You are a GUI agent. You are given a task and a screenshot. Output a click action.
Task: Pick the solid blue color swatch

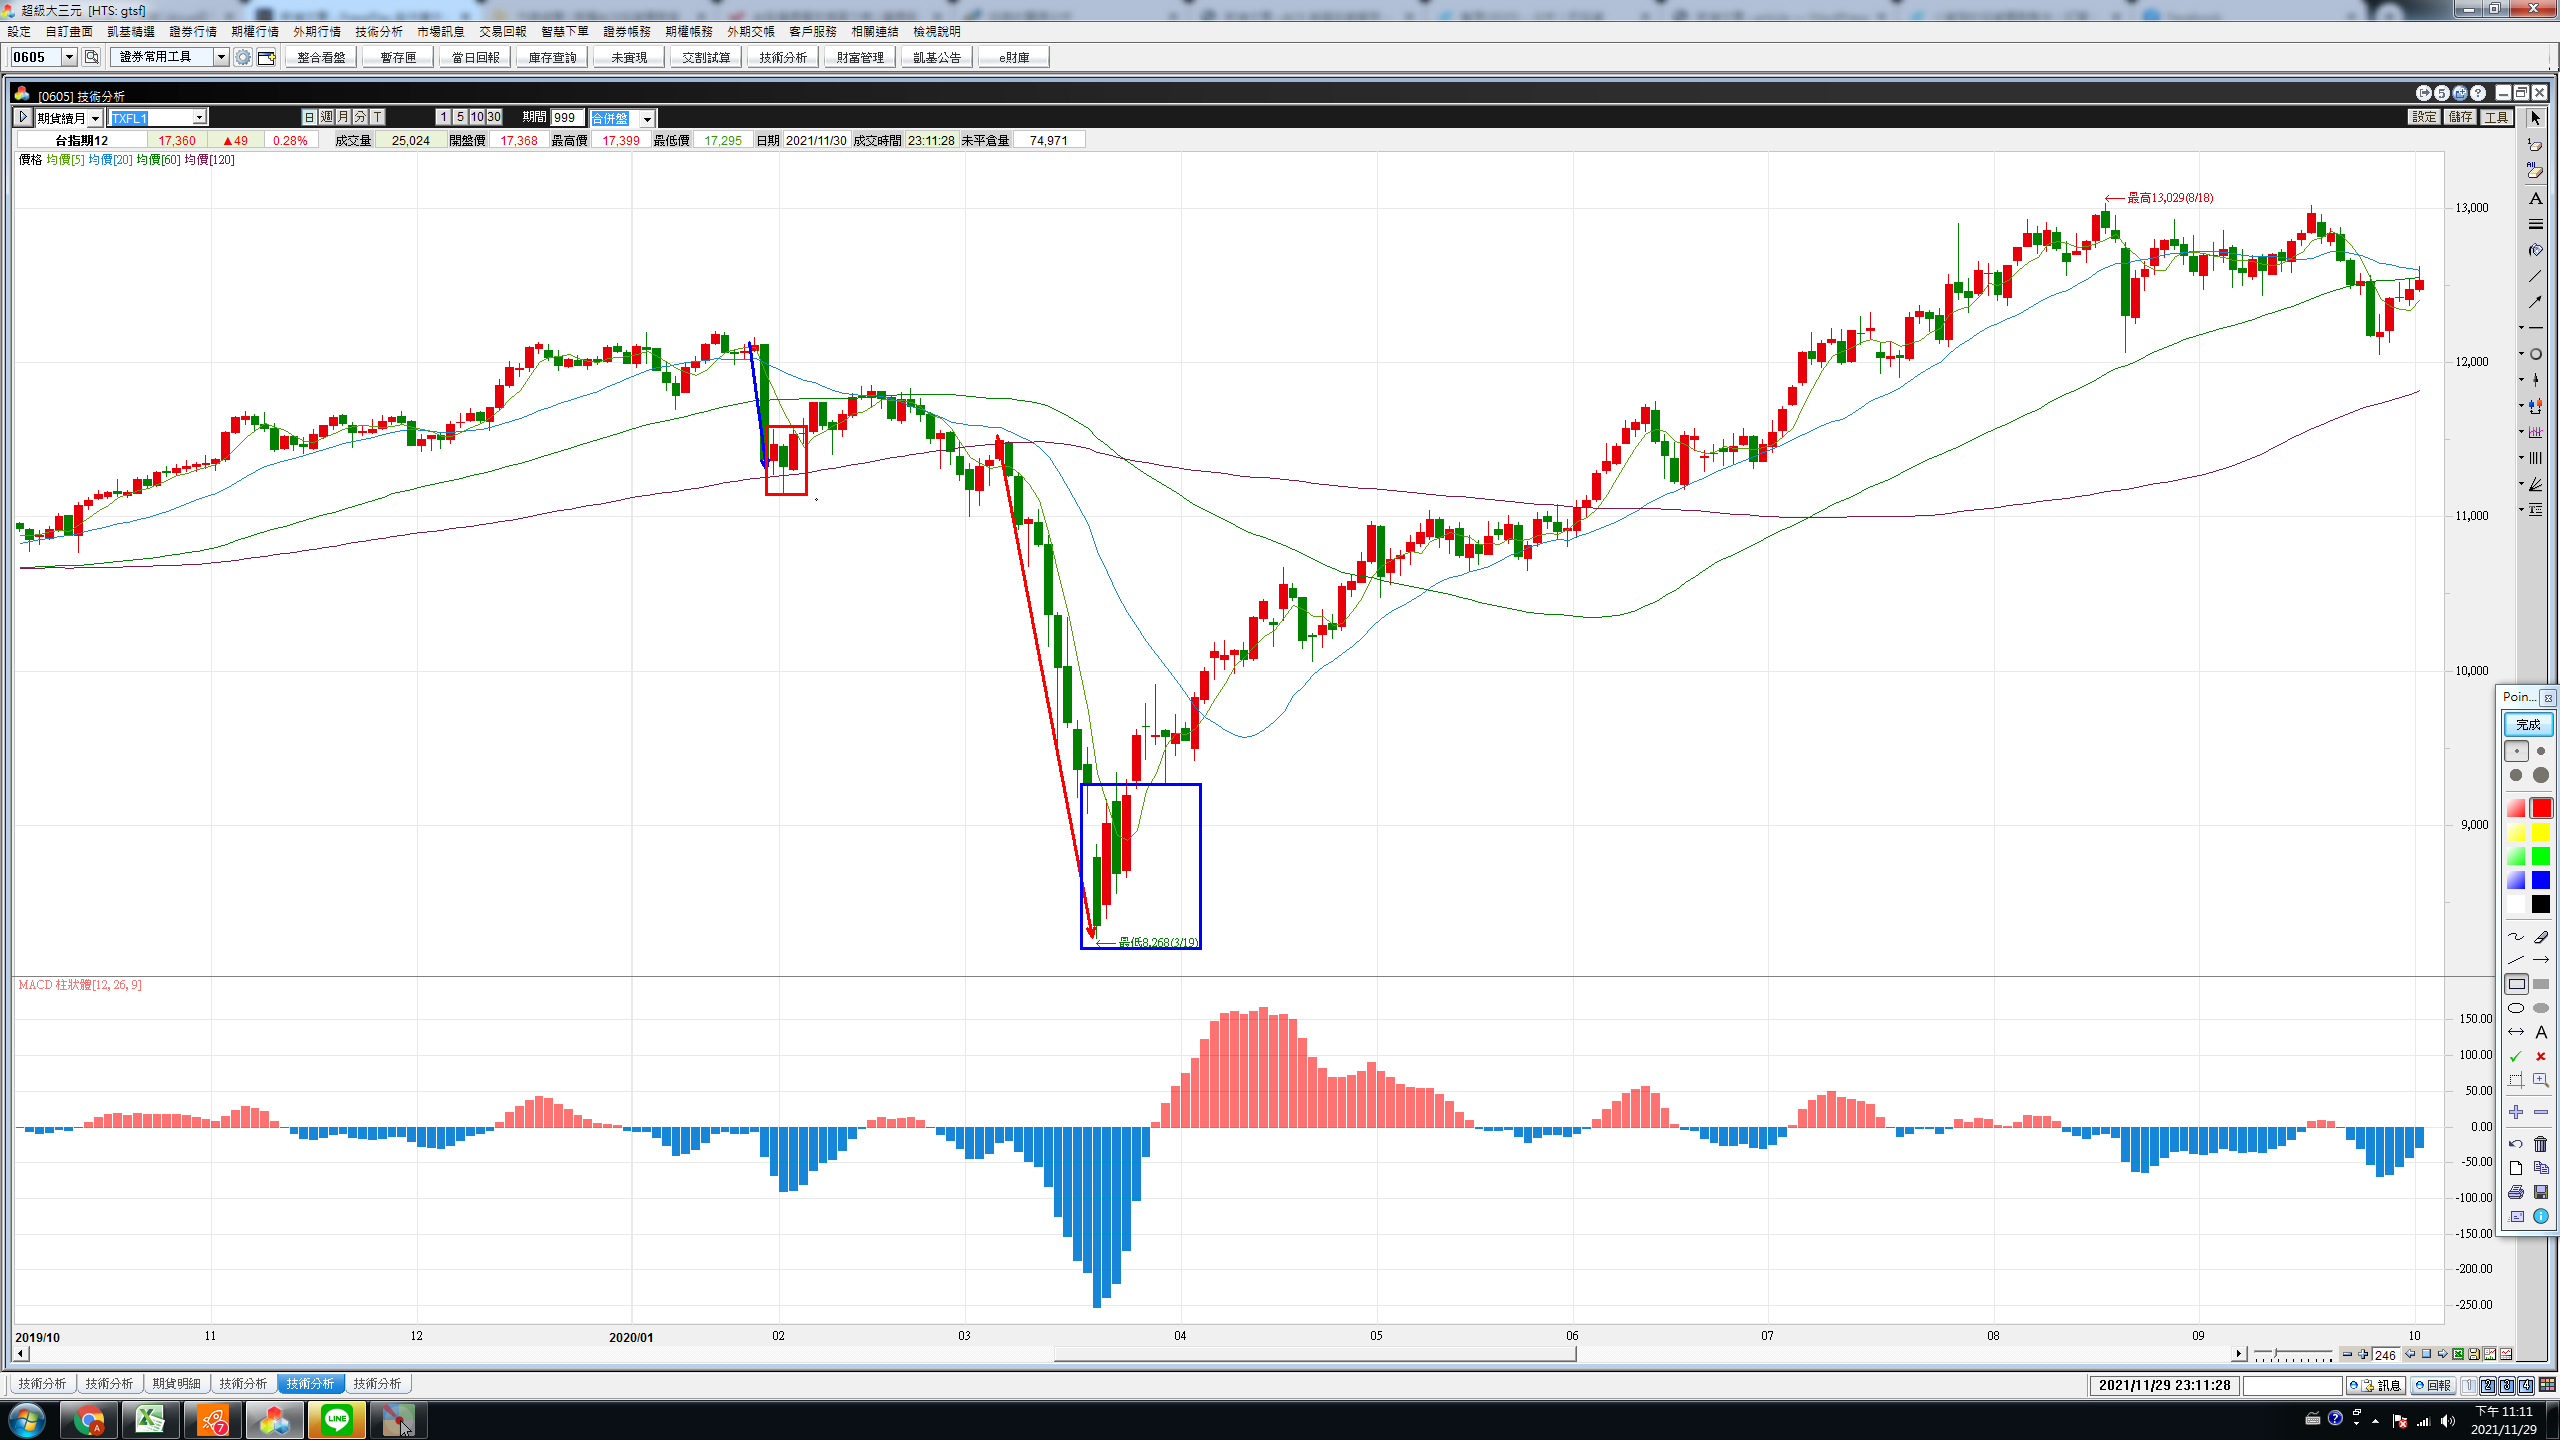(x=2541, y=881)
